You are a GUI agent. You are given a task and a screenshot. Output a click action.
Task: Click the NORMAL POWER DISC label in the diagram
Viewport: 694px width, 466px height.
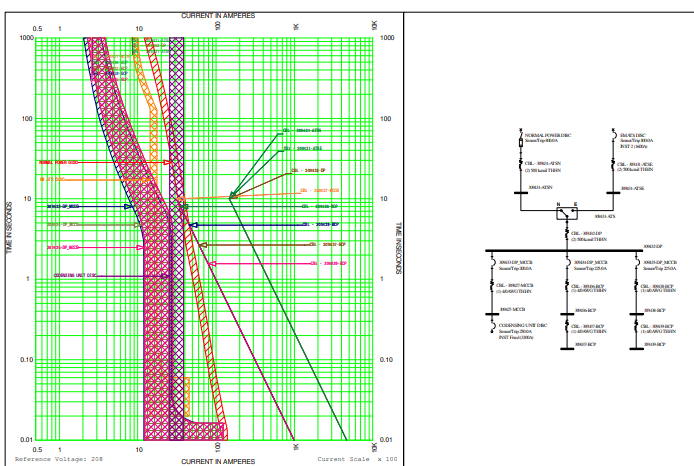coord(548,135)
